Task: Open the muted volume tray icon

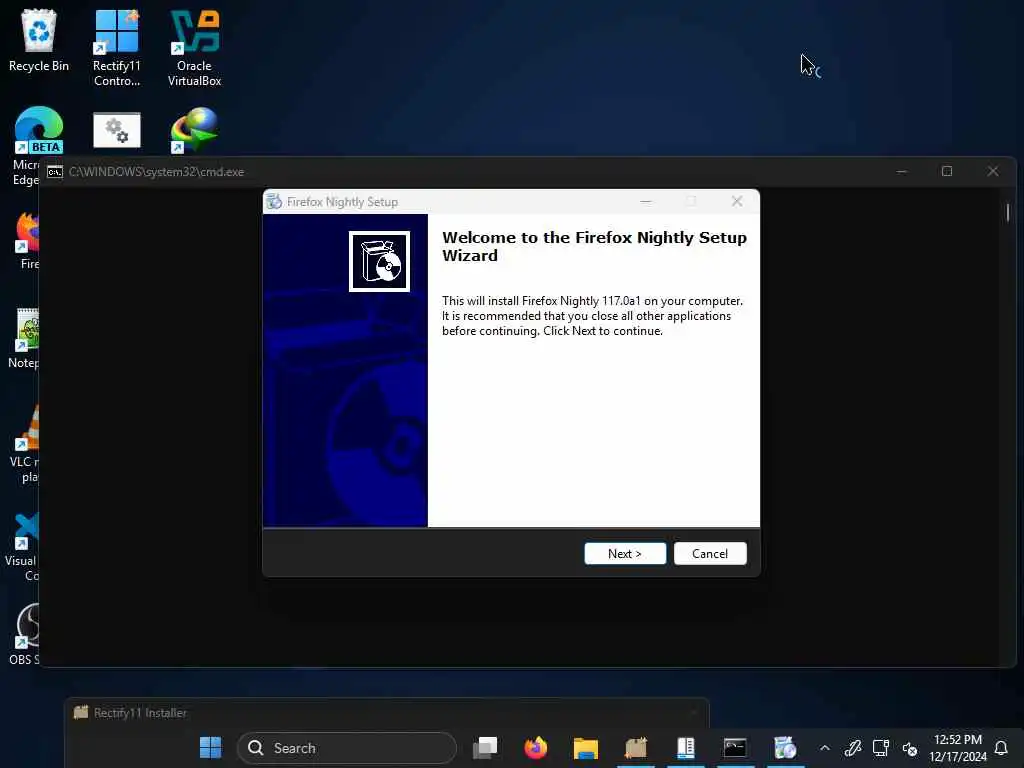Action: click(910, 748)
